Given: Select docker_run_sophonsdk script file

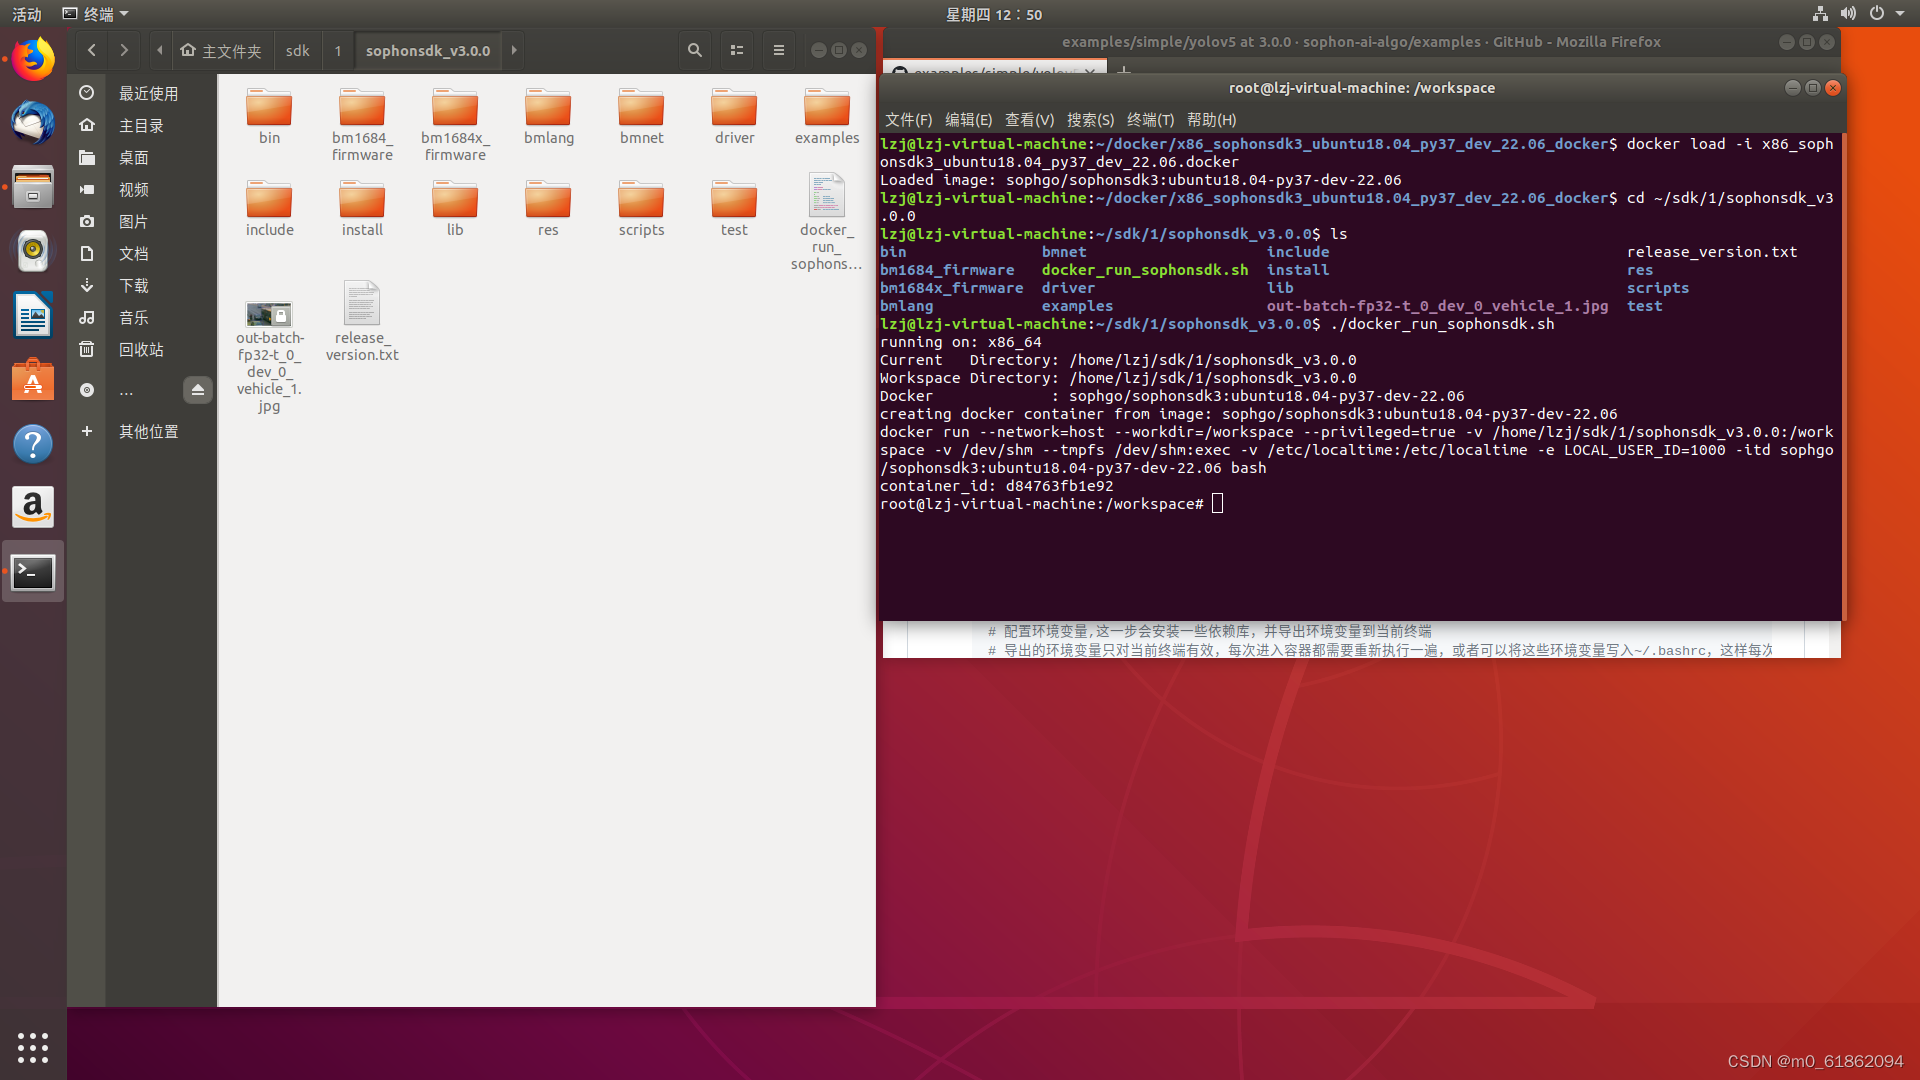Looking at the screenshot, I should click(x=827, y=222).
